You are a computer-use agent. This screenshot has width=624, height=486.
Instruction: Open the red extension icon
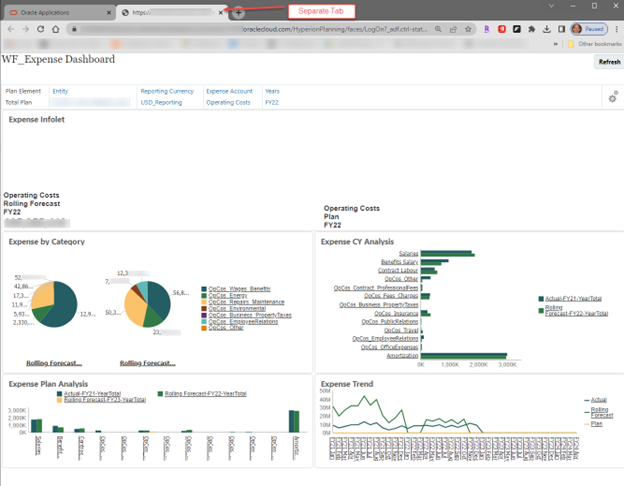point(502,29)
